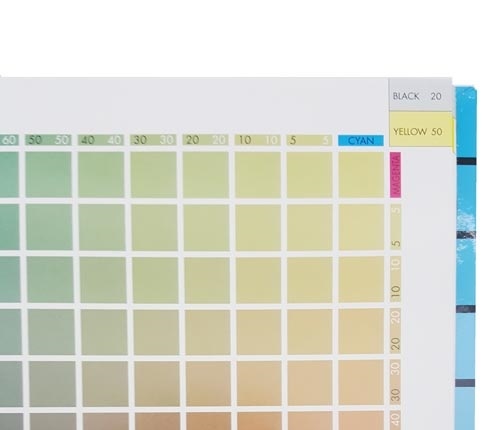This screenshot has width=500, height=430.
Task: Select the YELLOW 50 index tab
Action: click(421, 130)
